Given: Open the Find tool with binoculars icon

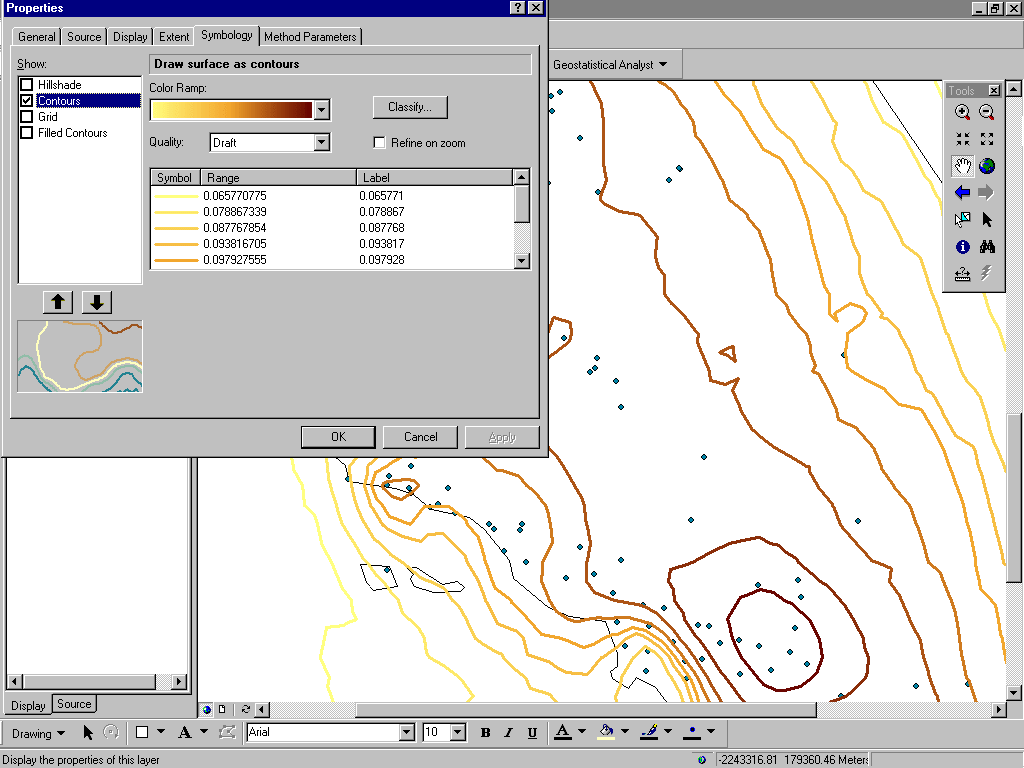Looking at the screenshot, I should coord(987,247).
